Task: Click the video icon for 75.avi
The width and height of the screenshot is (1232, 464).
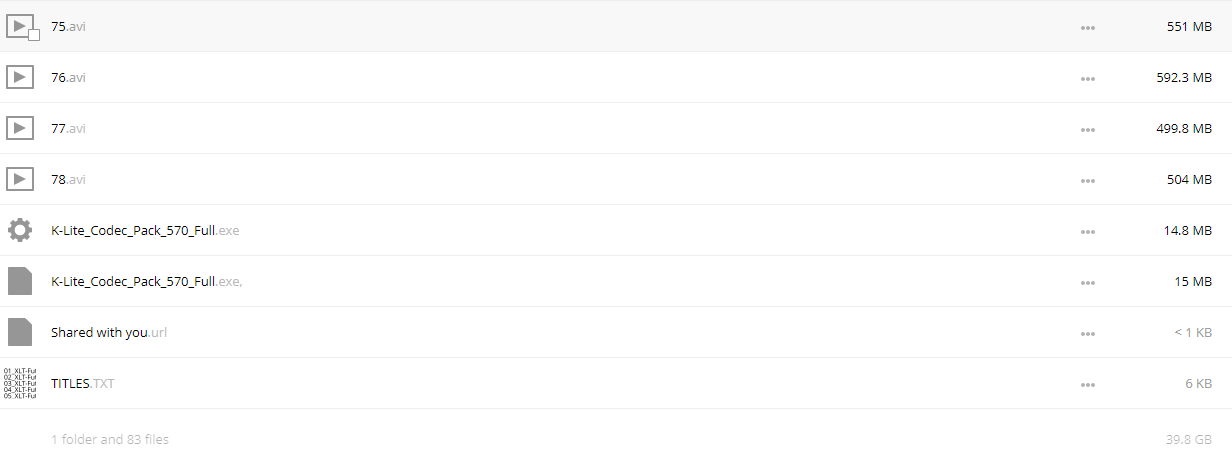Action: [x=20, y=26]
